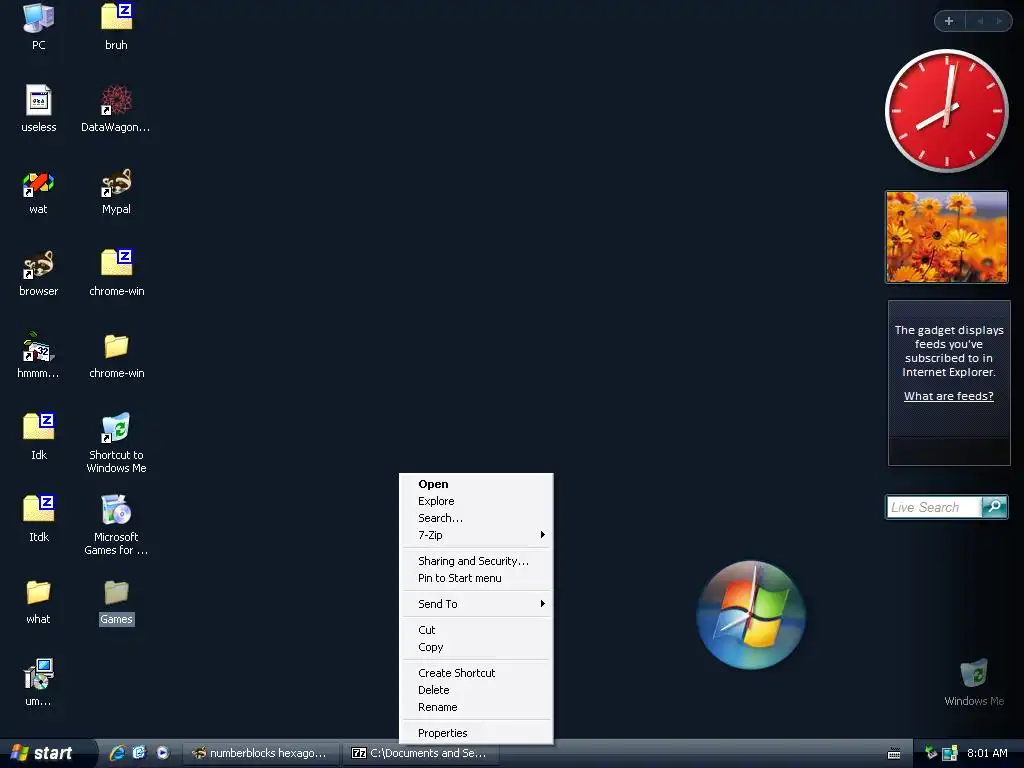Click the red analog clock gadget

(946, 111)
